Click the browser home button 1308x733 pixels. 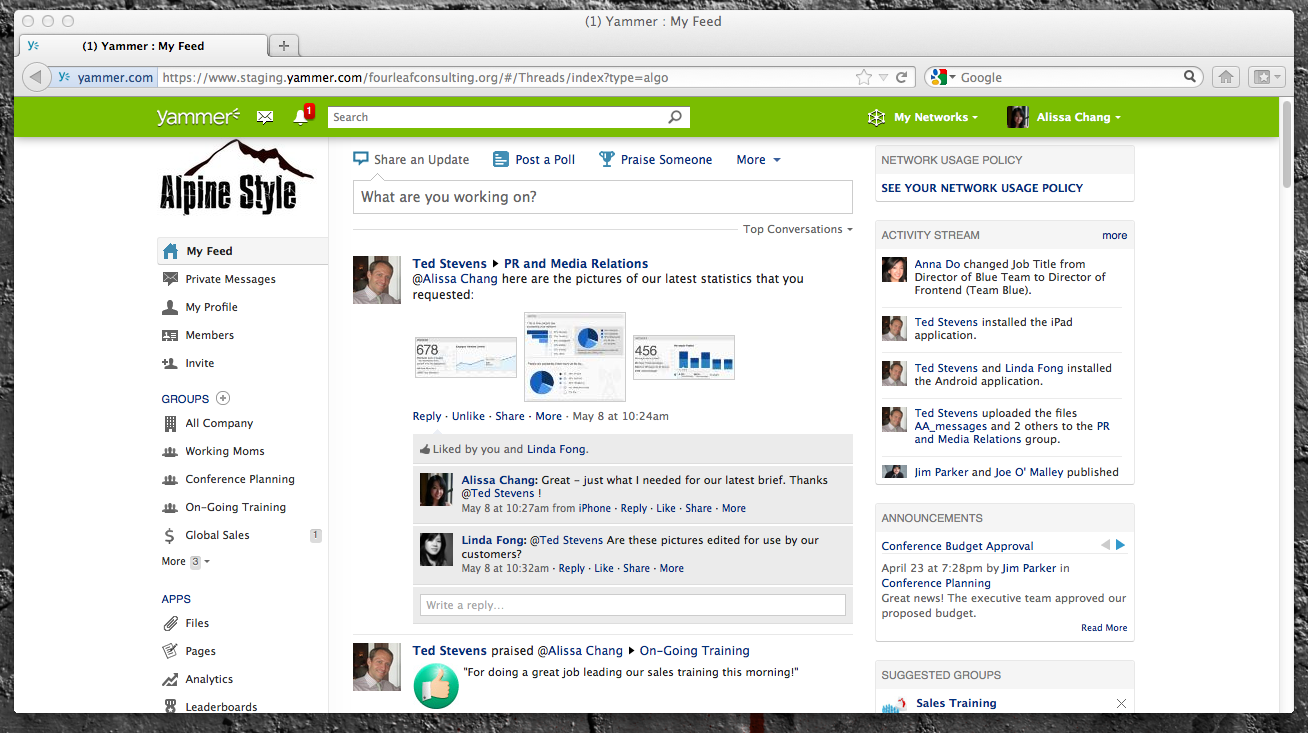(1225, 77)
